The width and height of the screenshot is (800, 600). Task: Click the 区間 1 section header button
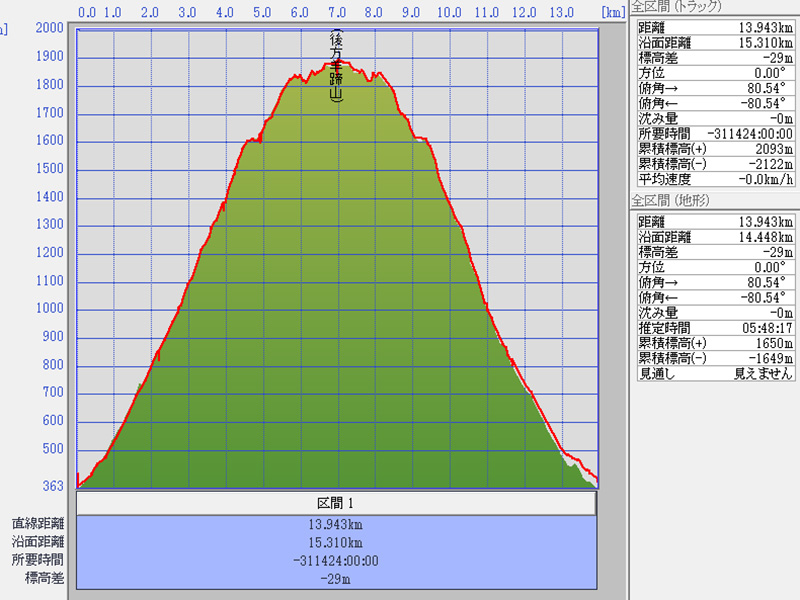tap(336, 503)
